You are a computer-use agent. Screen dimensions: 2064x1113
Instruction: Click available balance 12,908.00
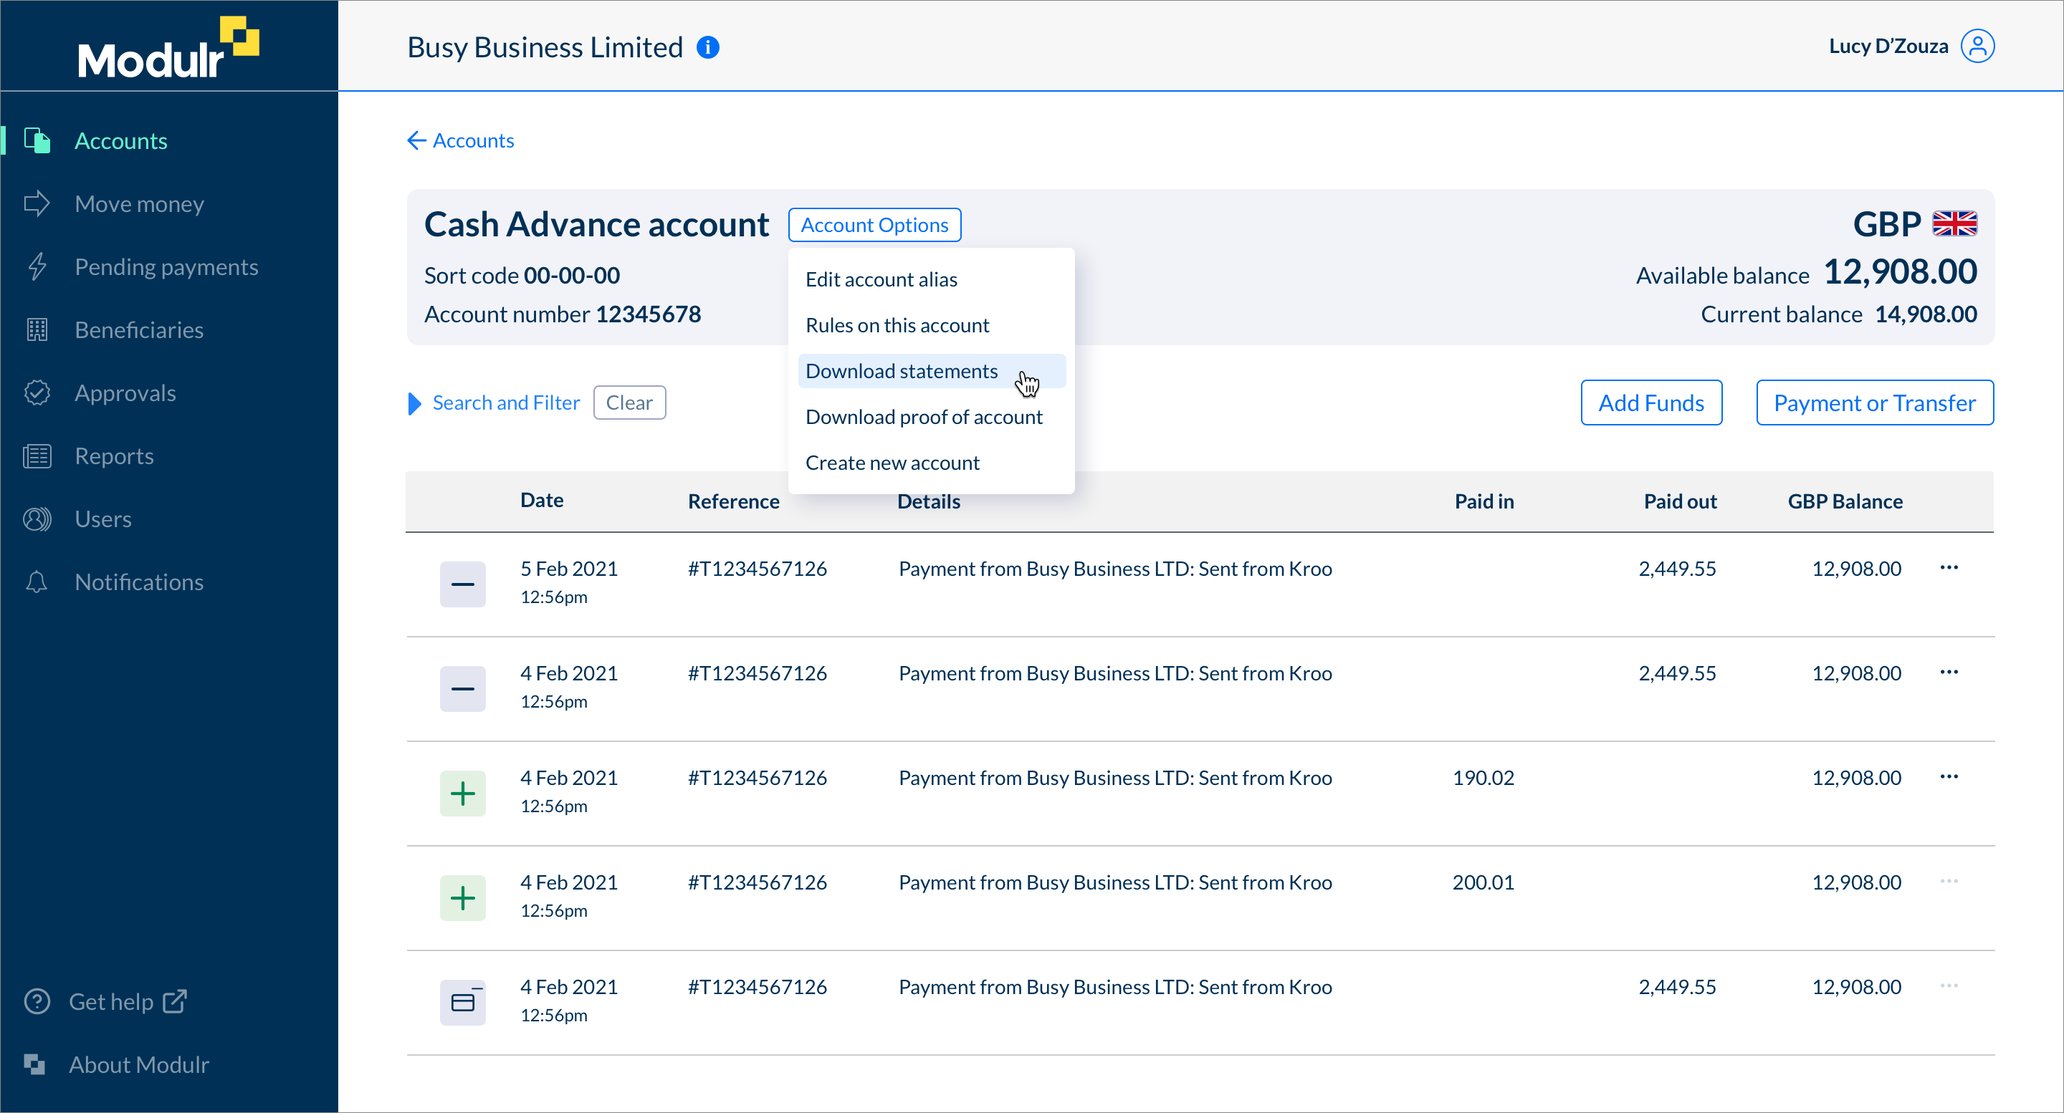click(x=1900, y=272)
